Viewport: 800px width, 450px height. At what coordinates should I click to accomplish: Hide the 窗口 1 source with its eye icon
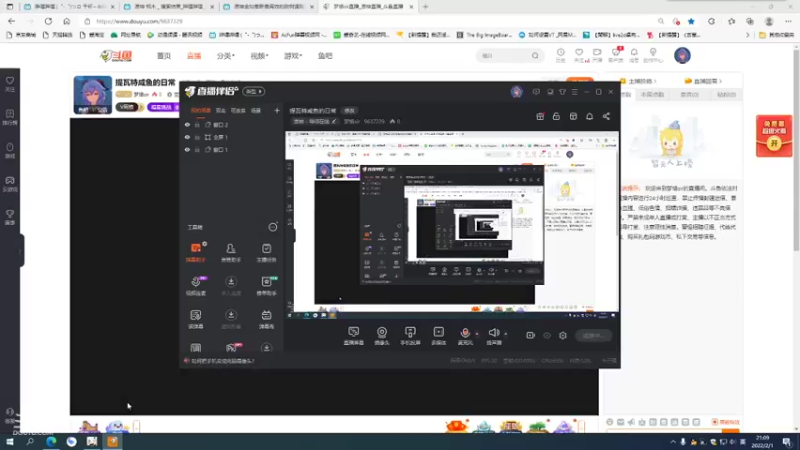pos(187,149)
